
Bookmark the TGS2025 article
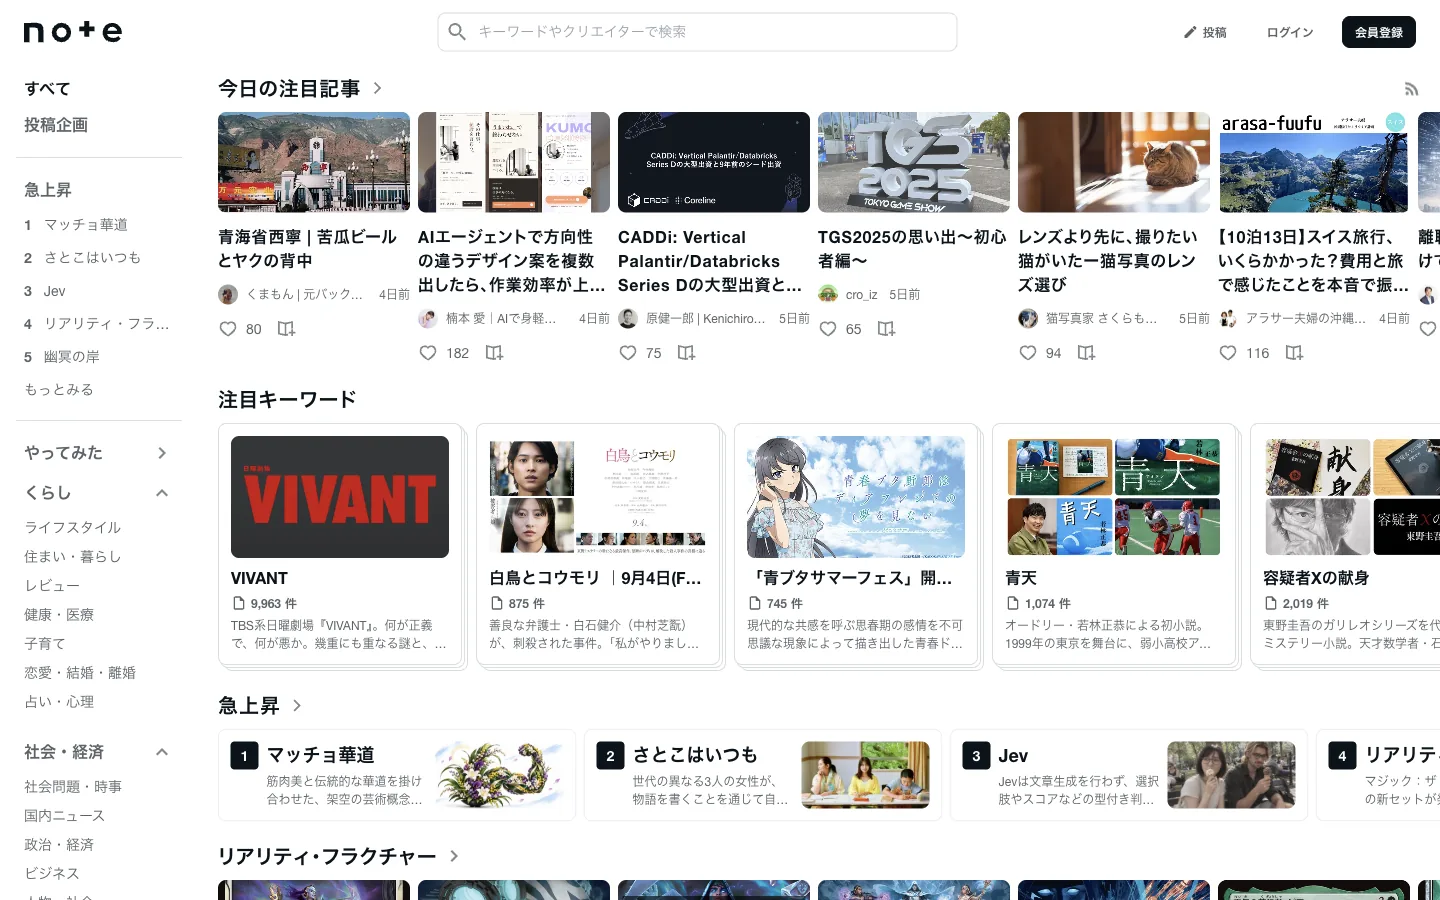(886, 329)
